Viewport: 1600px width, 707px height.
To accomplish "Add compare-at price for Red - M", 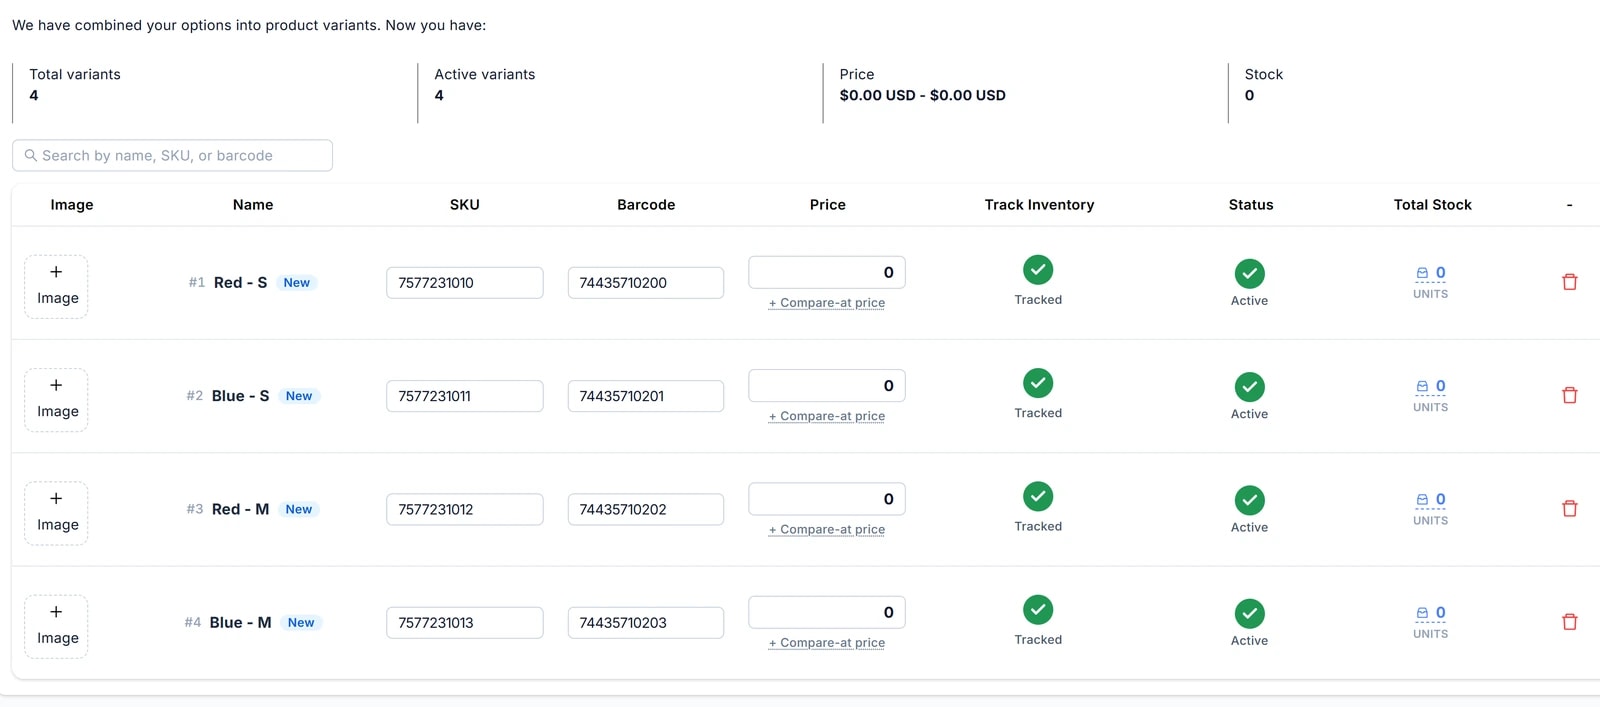I will coord(827,529).
